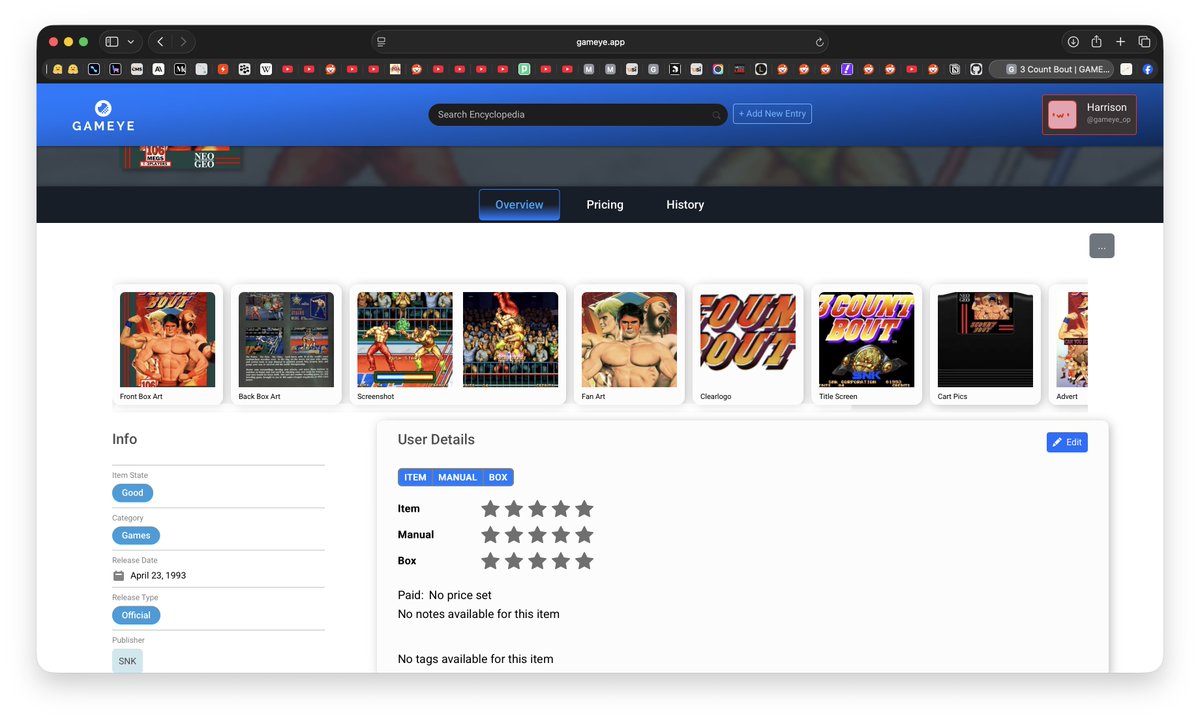The height and width of the screenshot is (721, 1200).
Task: Click the Edit button in User Details
Action: (1067, 442)
